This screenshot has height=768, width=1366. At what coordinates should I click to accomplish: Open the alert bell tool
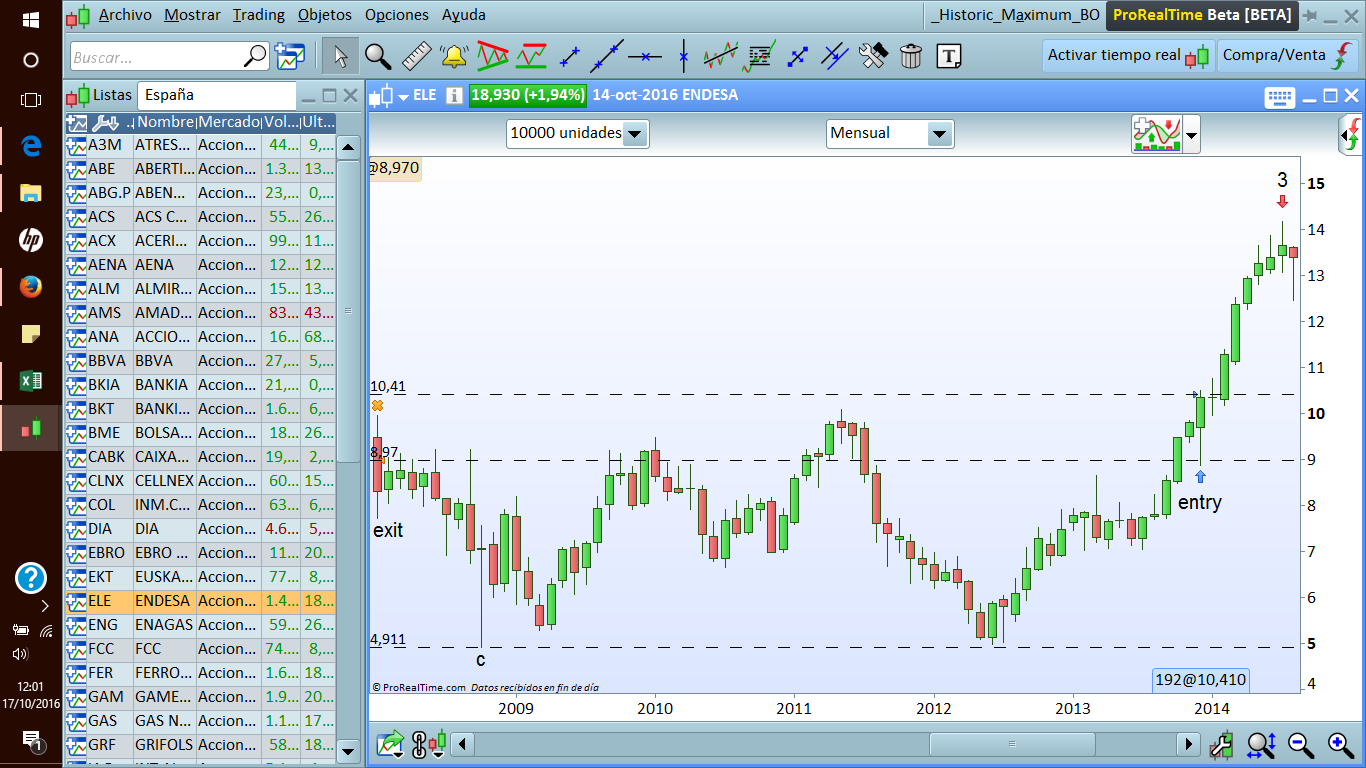453,56
